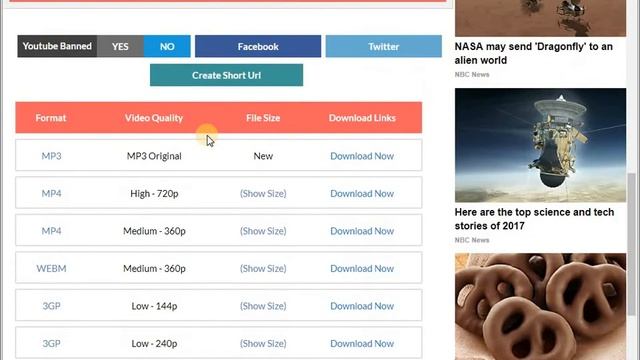Click the 'Low - 240p' quality text
640x360 pixels.
click(154, 344)
